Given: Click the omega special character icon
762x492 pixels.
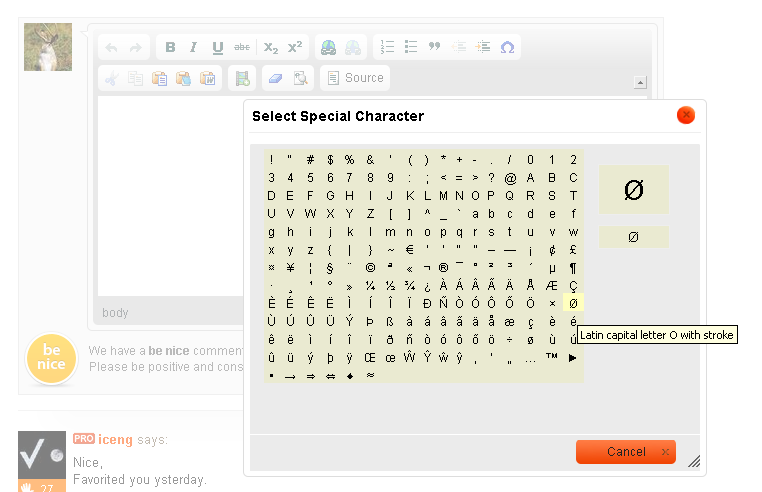Looking at the screenshot, I should 507,47.
